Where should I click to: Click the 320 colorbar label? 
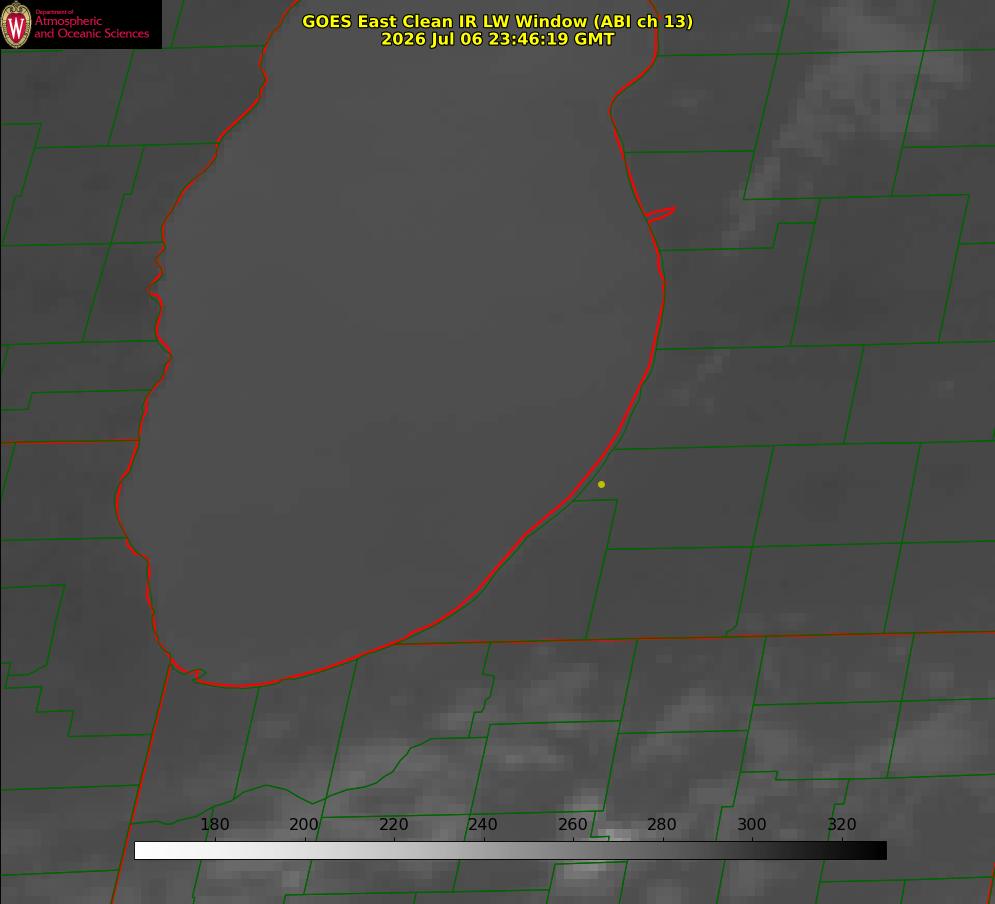click(x=842, y=824)
